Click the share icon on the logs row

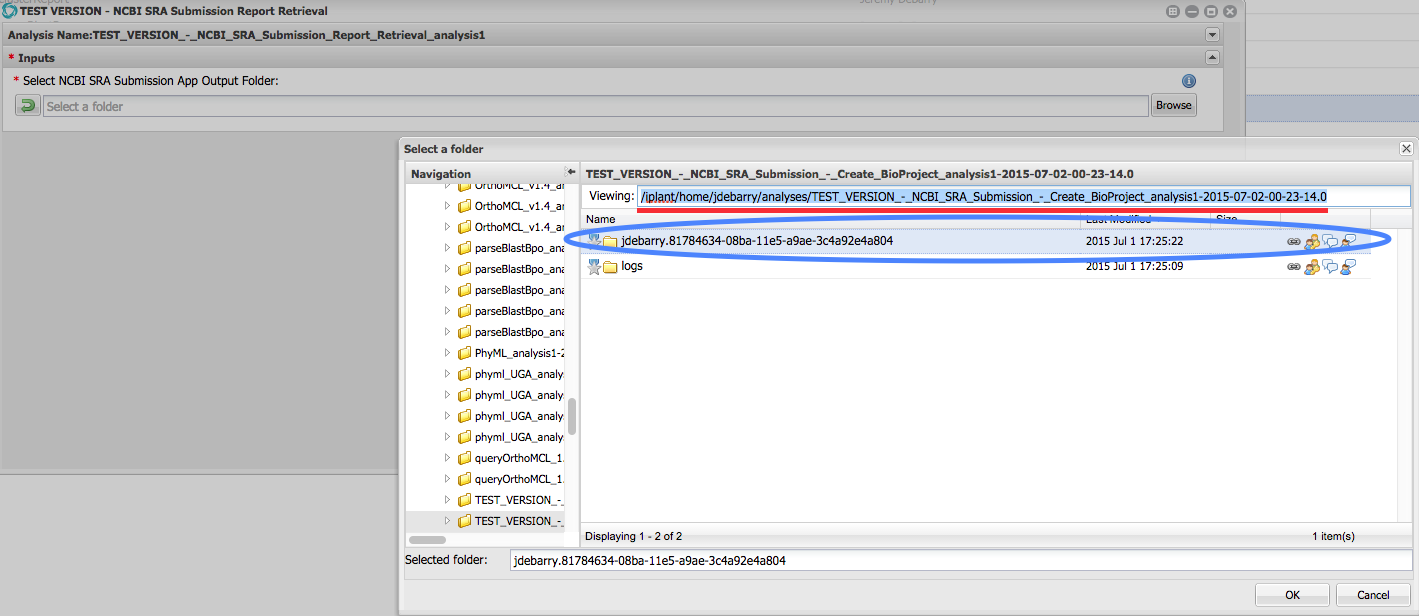(1312, 267)
